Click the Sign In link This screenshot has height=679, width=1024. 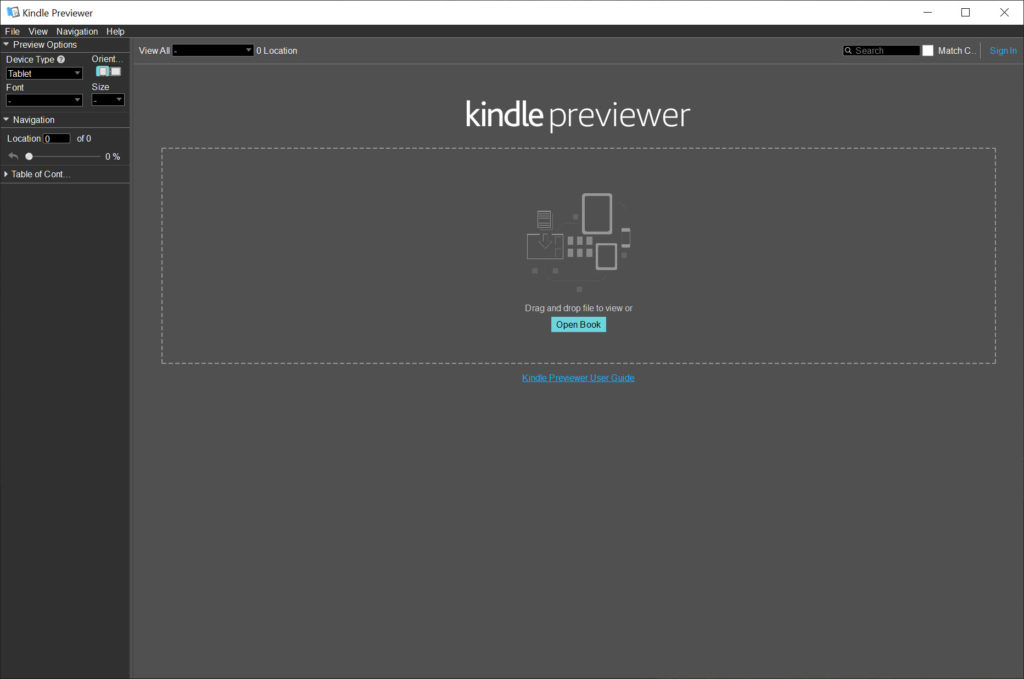tap(1003, 50)
